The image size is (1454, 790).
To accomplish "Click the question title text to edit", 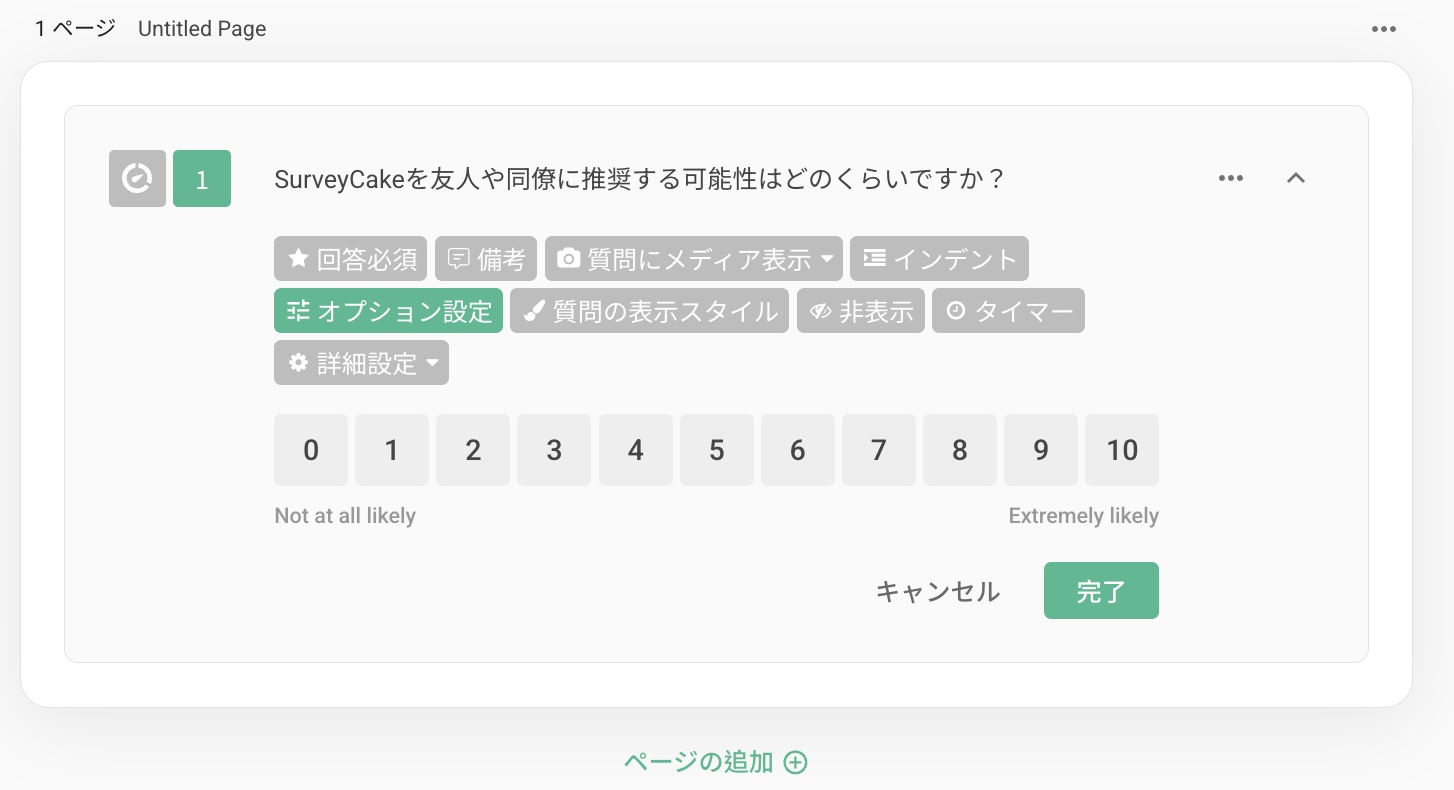I will [639, 179].
